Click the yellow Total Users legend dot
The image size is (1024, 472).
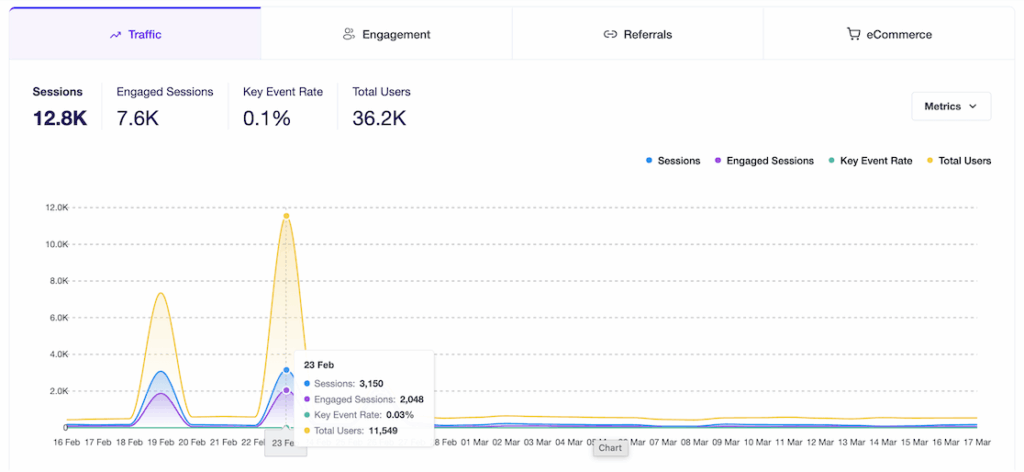[x=929, y=161]
